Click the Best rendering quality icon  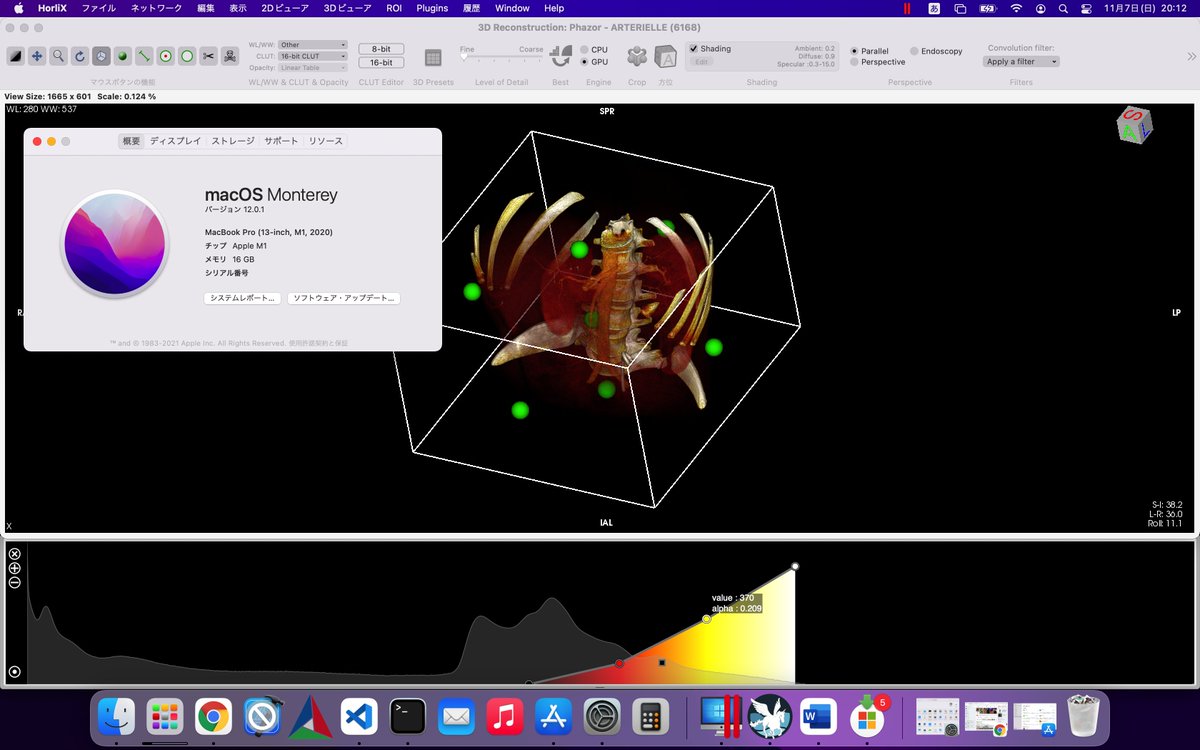(x=561, y=57)
